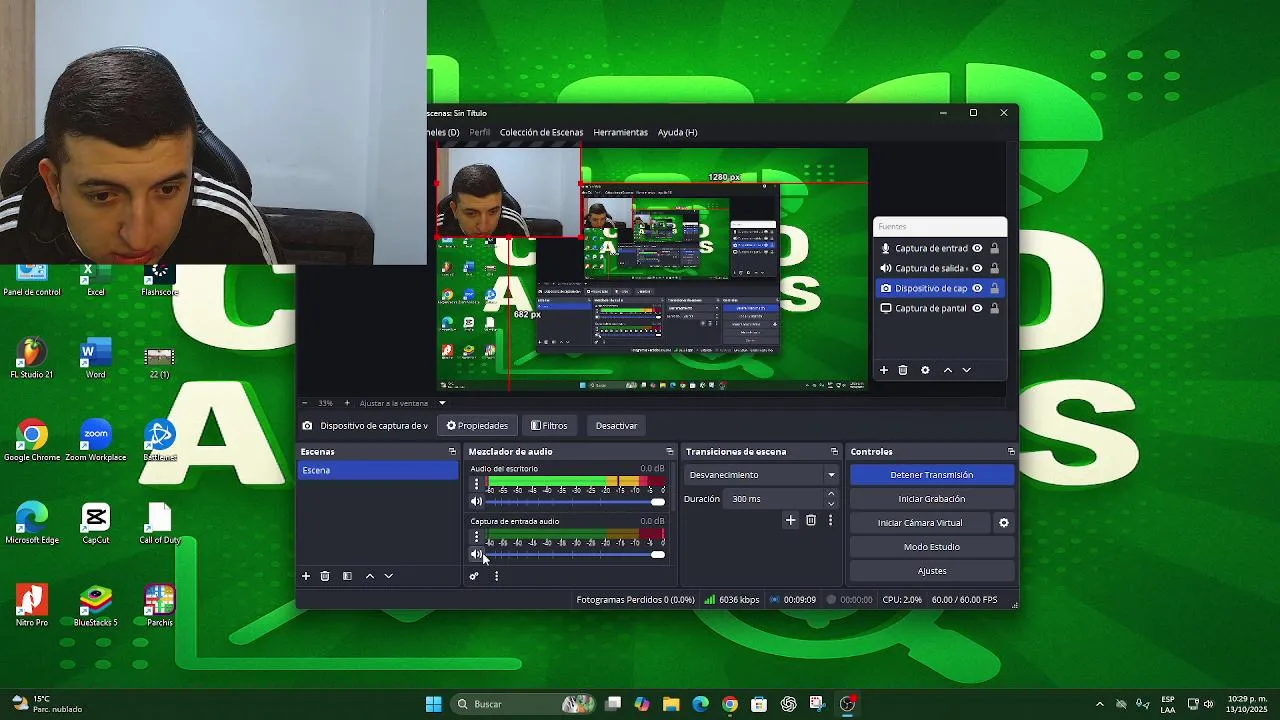The width and height of the screenshot is (1280, 720).
Task: Open preview scaling dropdown arrow
Action: [x=442, y=403]
